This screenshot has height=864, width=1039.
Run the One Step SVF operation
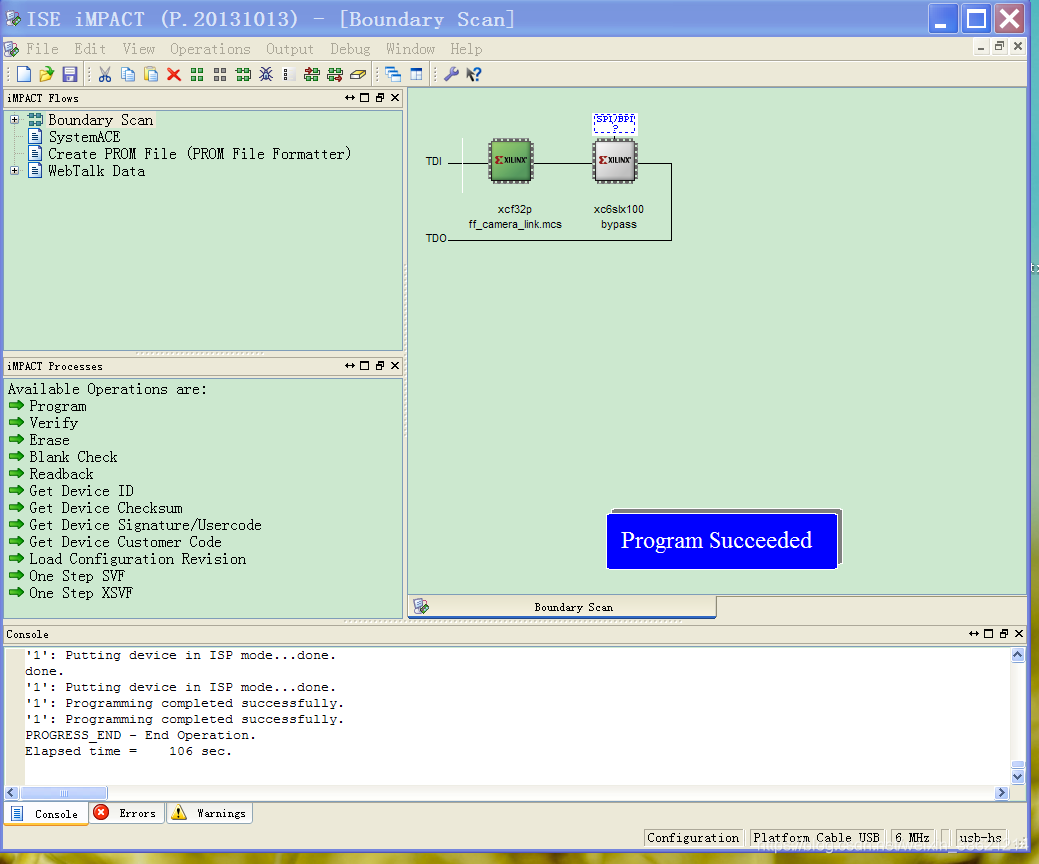coord(76,576)
